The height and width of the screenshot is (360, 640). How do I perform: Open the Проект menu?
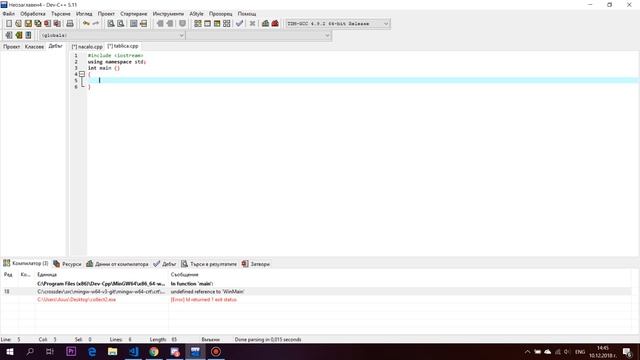(106, 14)
